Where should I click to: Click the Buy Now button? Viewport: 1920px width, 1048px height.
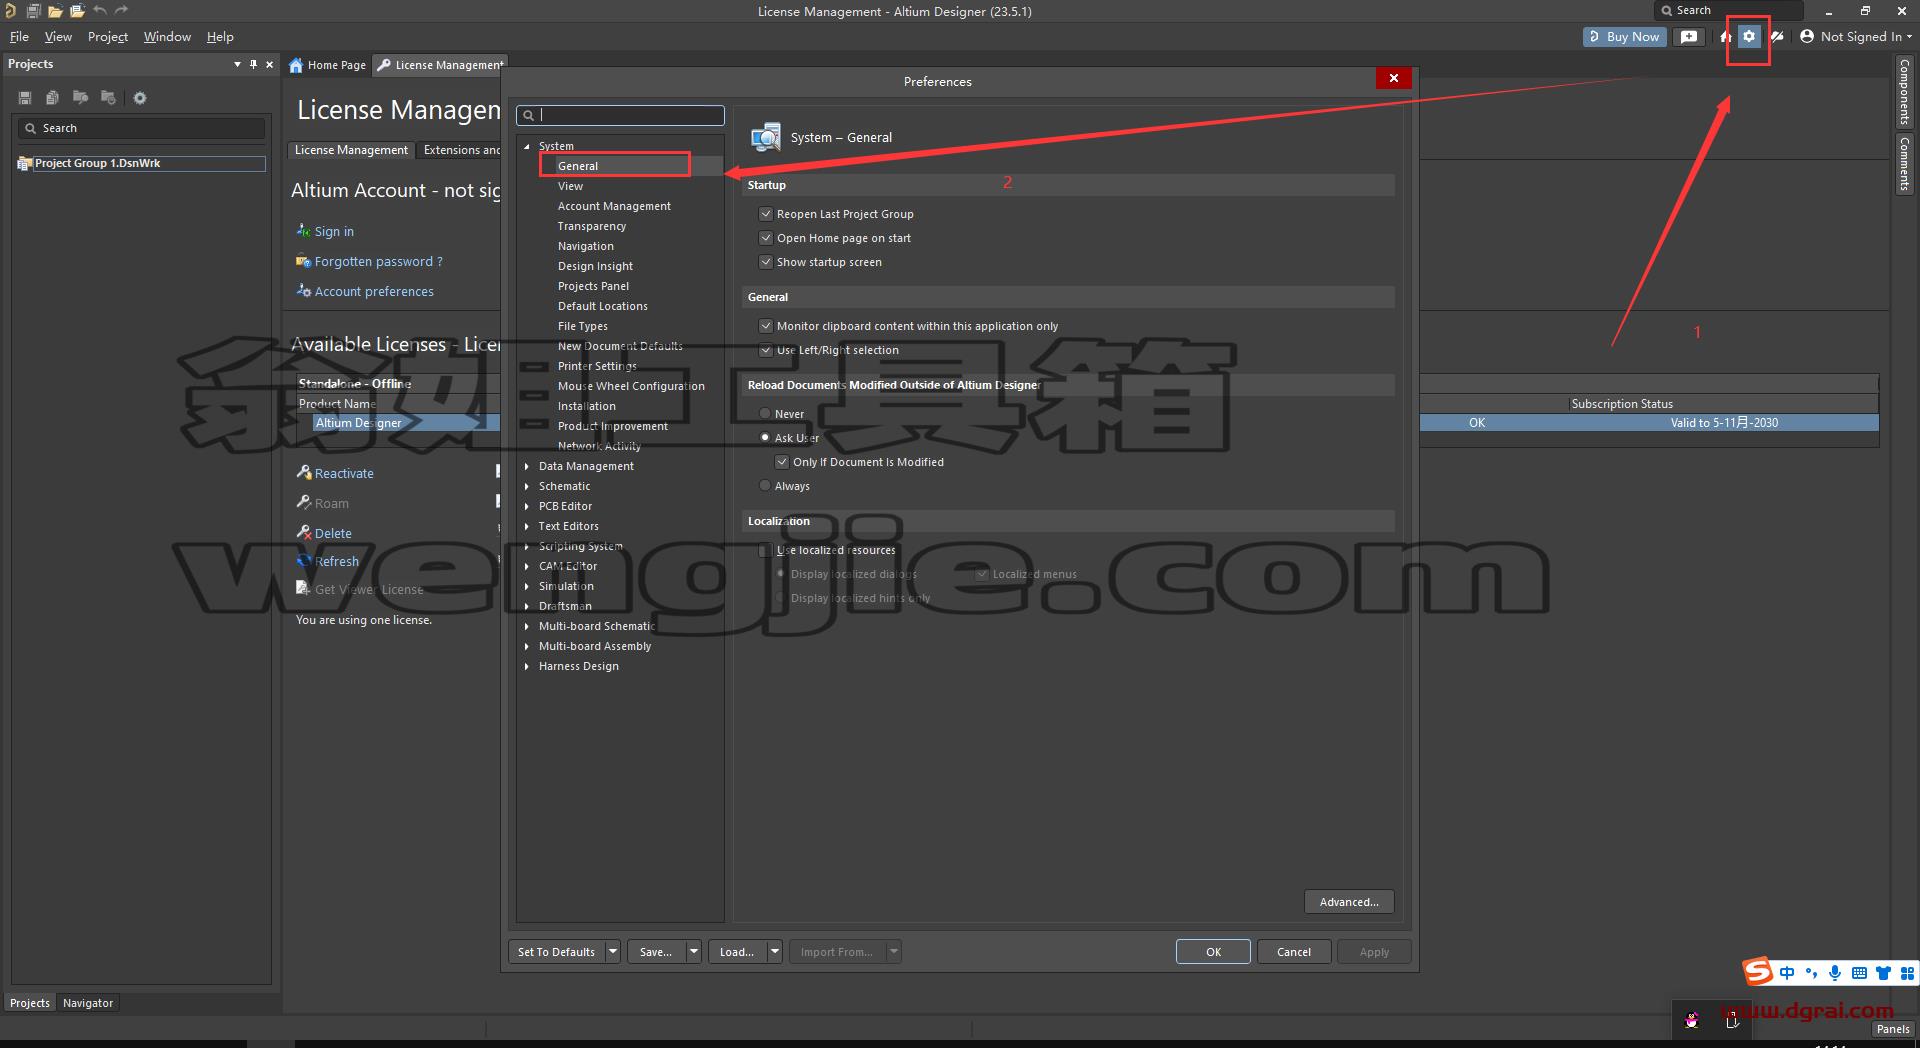tap(1625, 37)
